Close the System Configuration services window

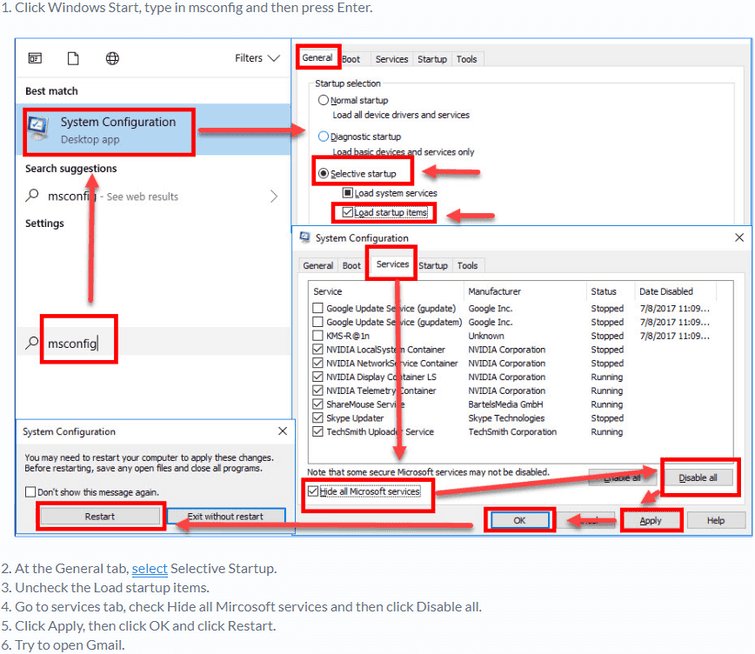point(739,237)
